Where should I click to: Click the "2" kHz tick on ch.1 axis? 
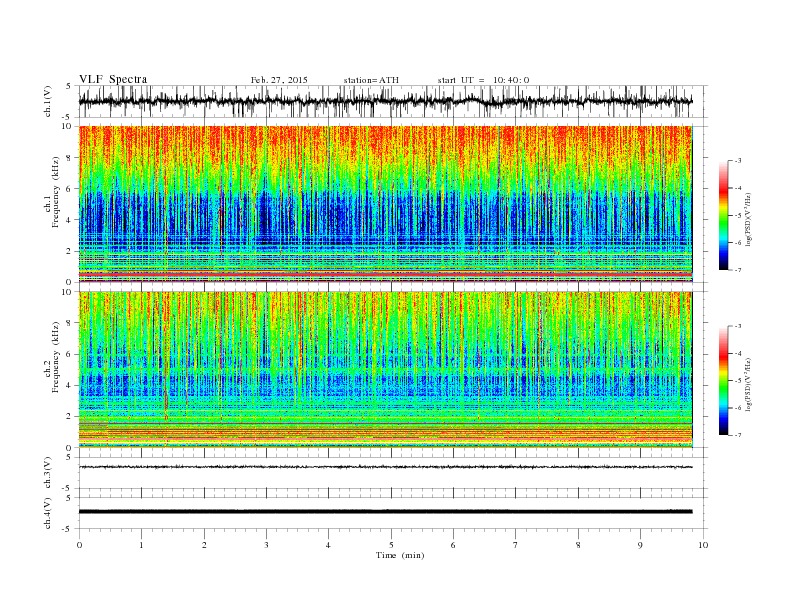click(69, 251)
